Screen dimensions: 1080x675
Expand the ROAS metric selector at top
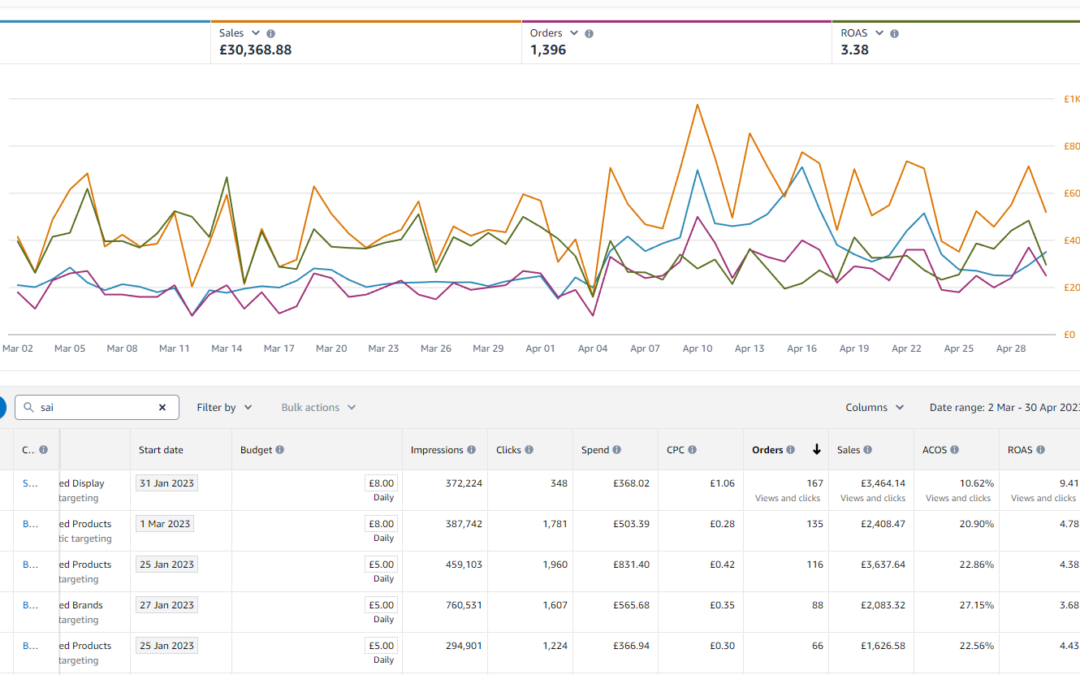click(x=879, y=34)
